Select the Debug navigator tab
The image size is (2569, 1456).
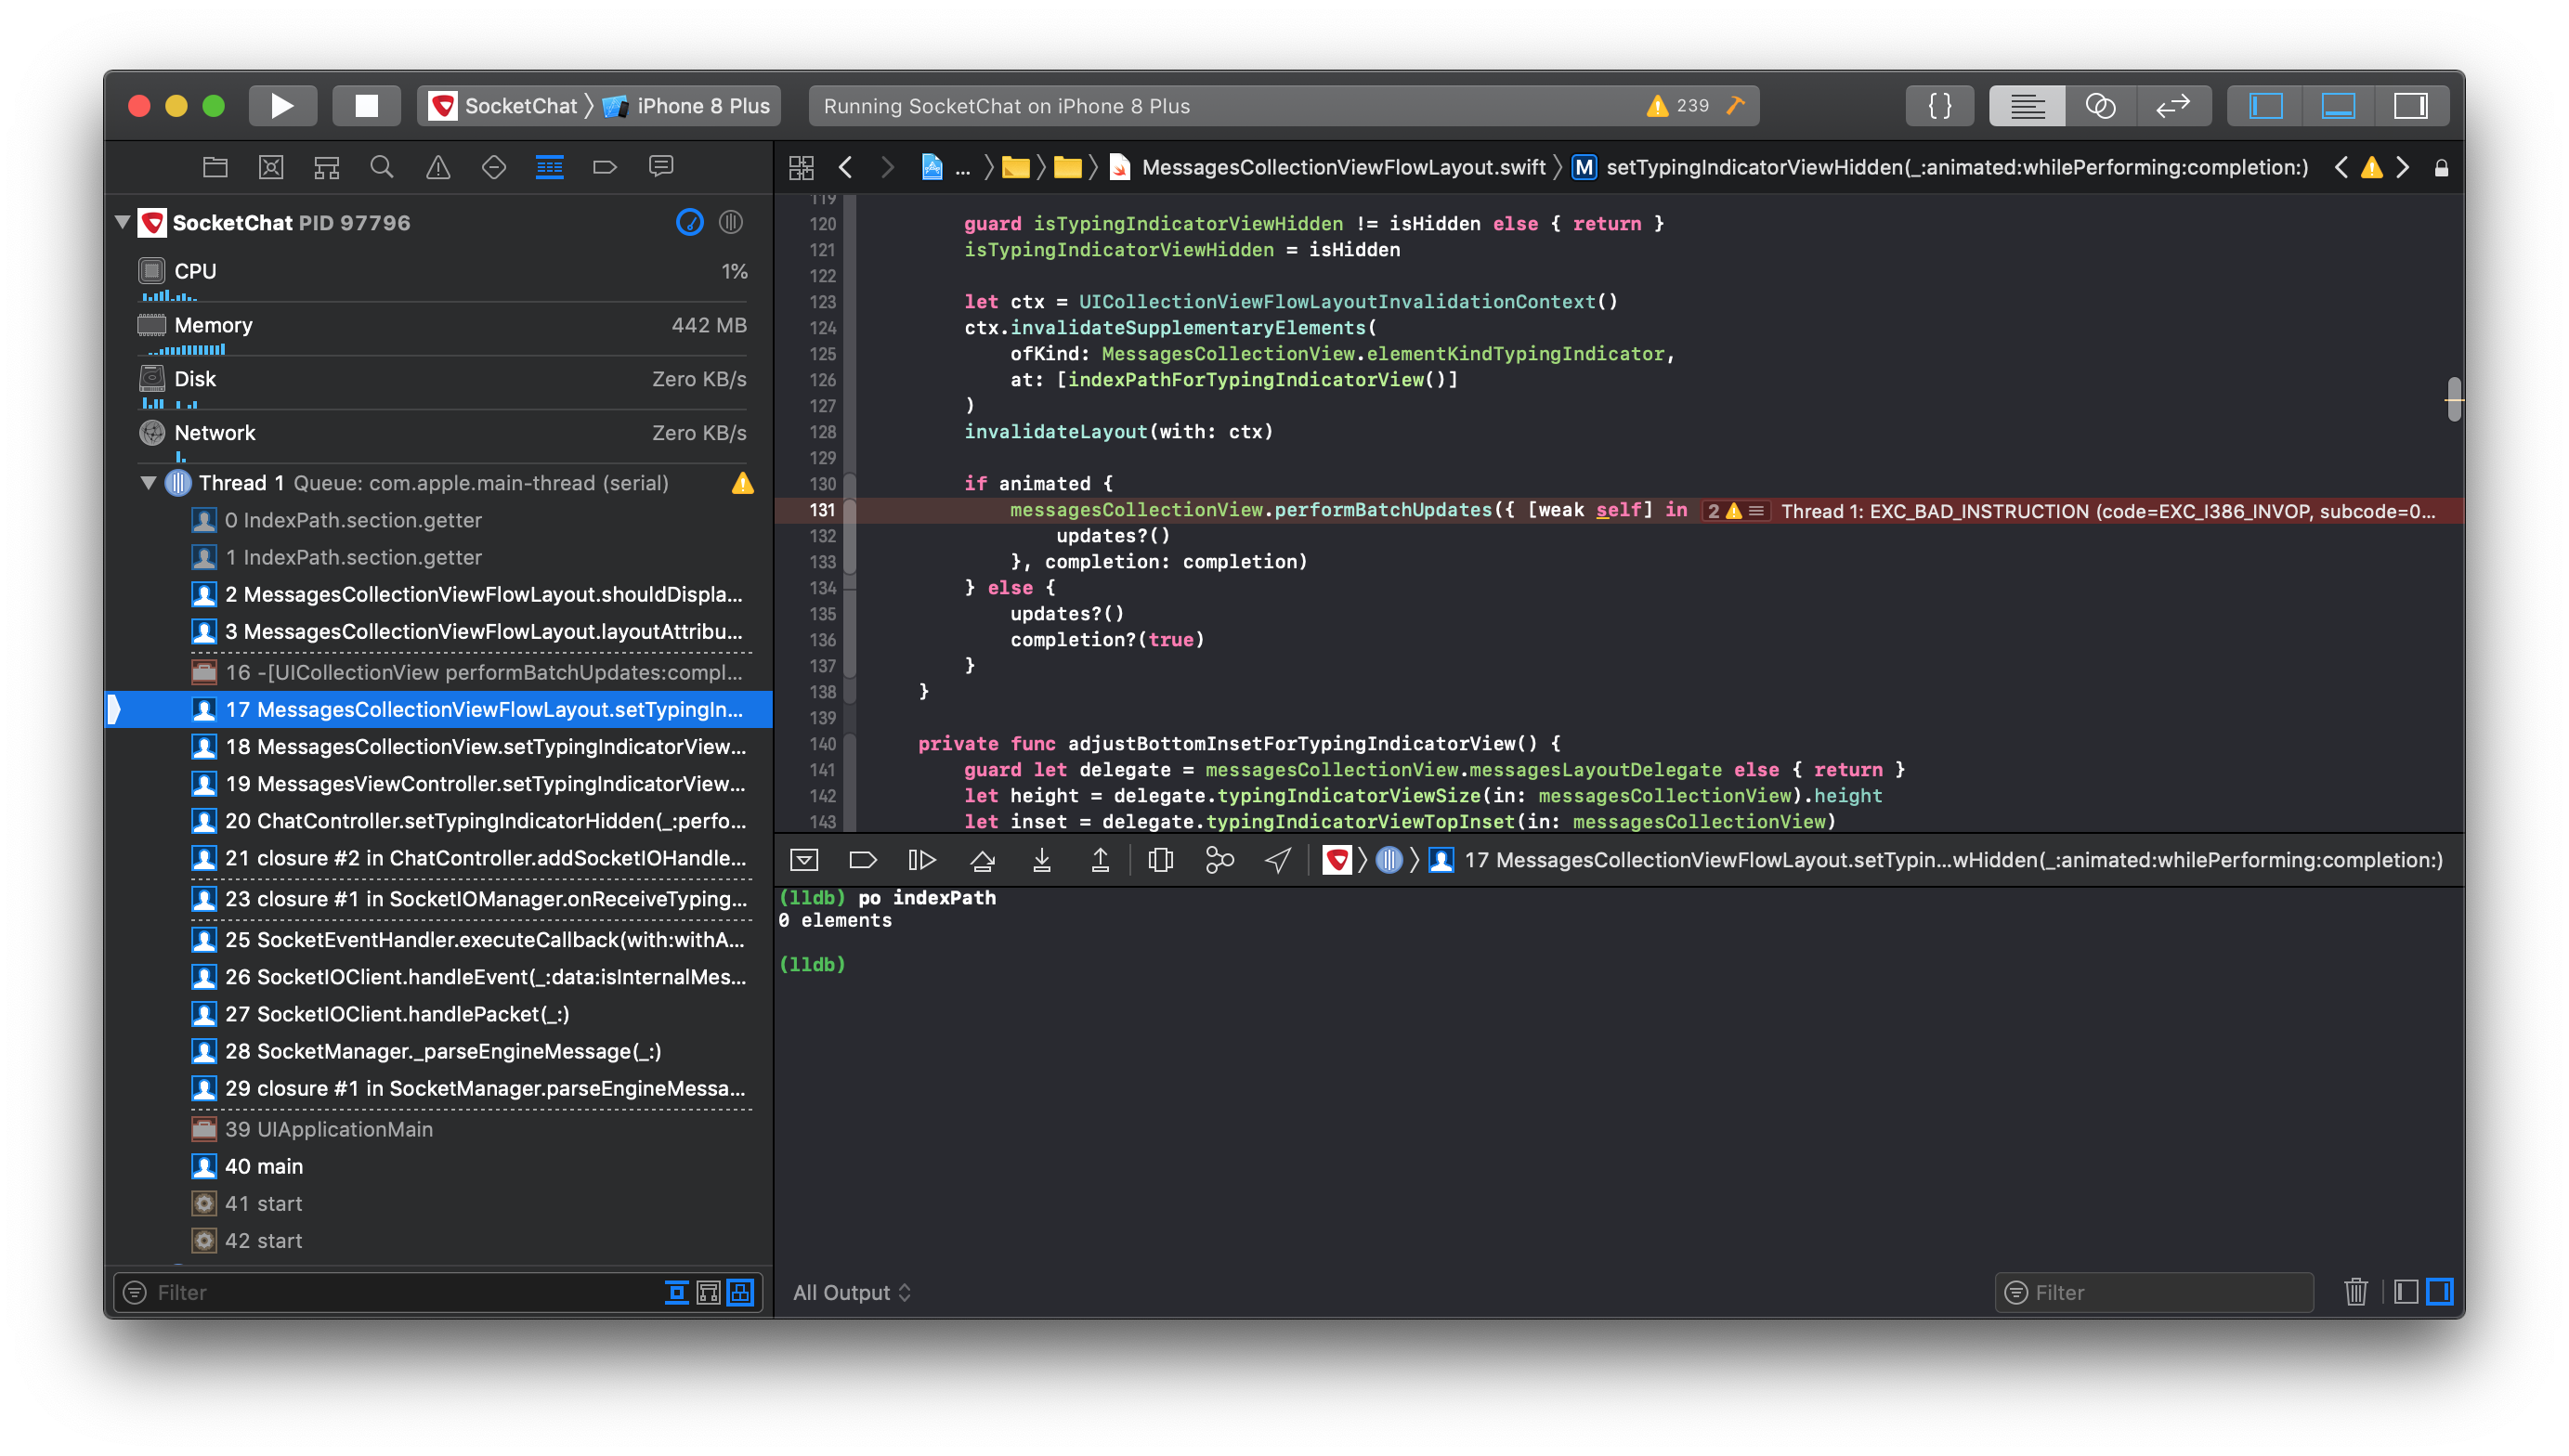point(549,167)
